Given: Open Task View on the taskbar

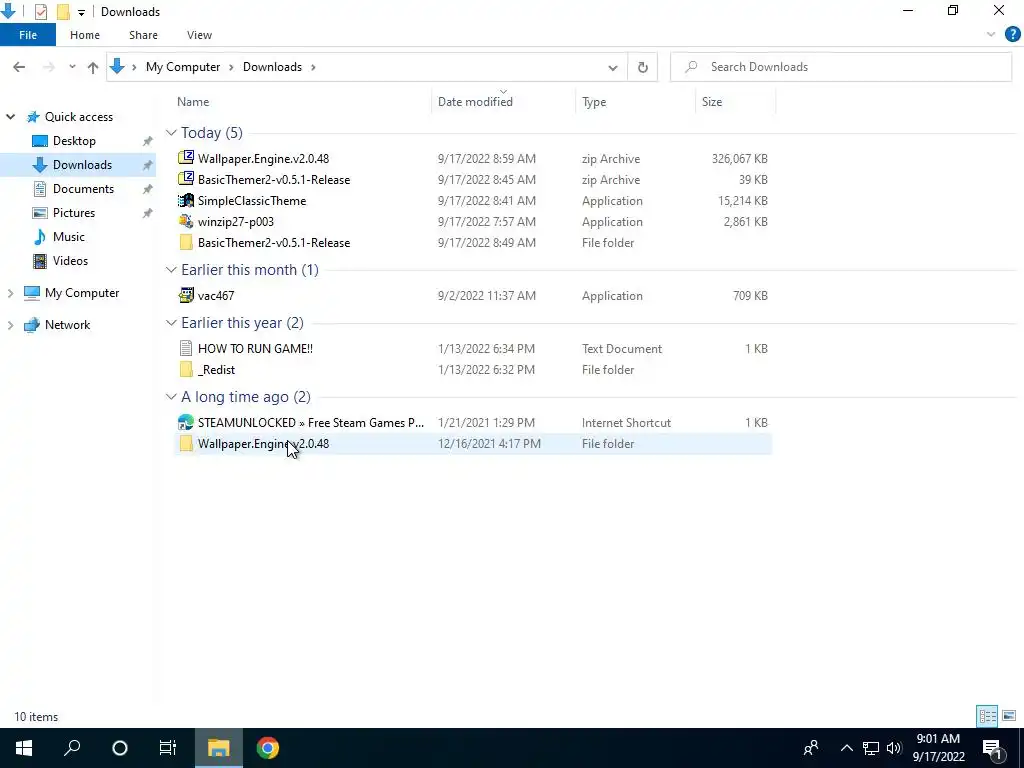Looking at the screenshot, I should coord(168,748).
